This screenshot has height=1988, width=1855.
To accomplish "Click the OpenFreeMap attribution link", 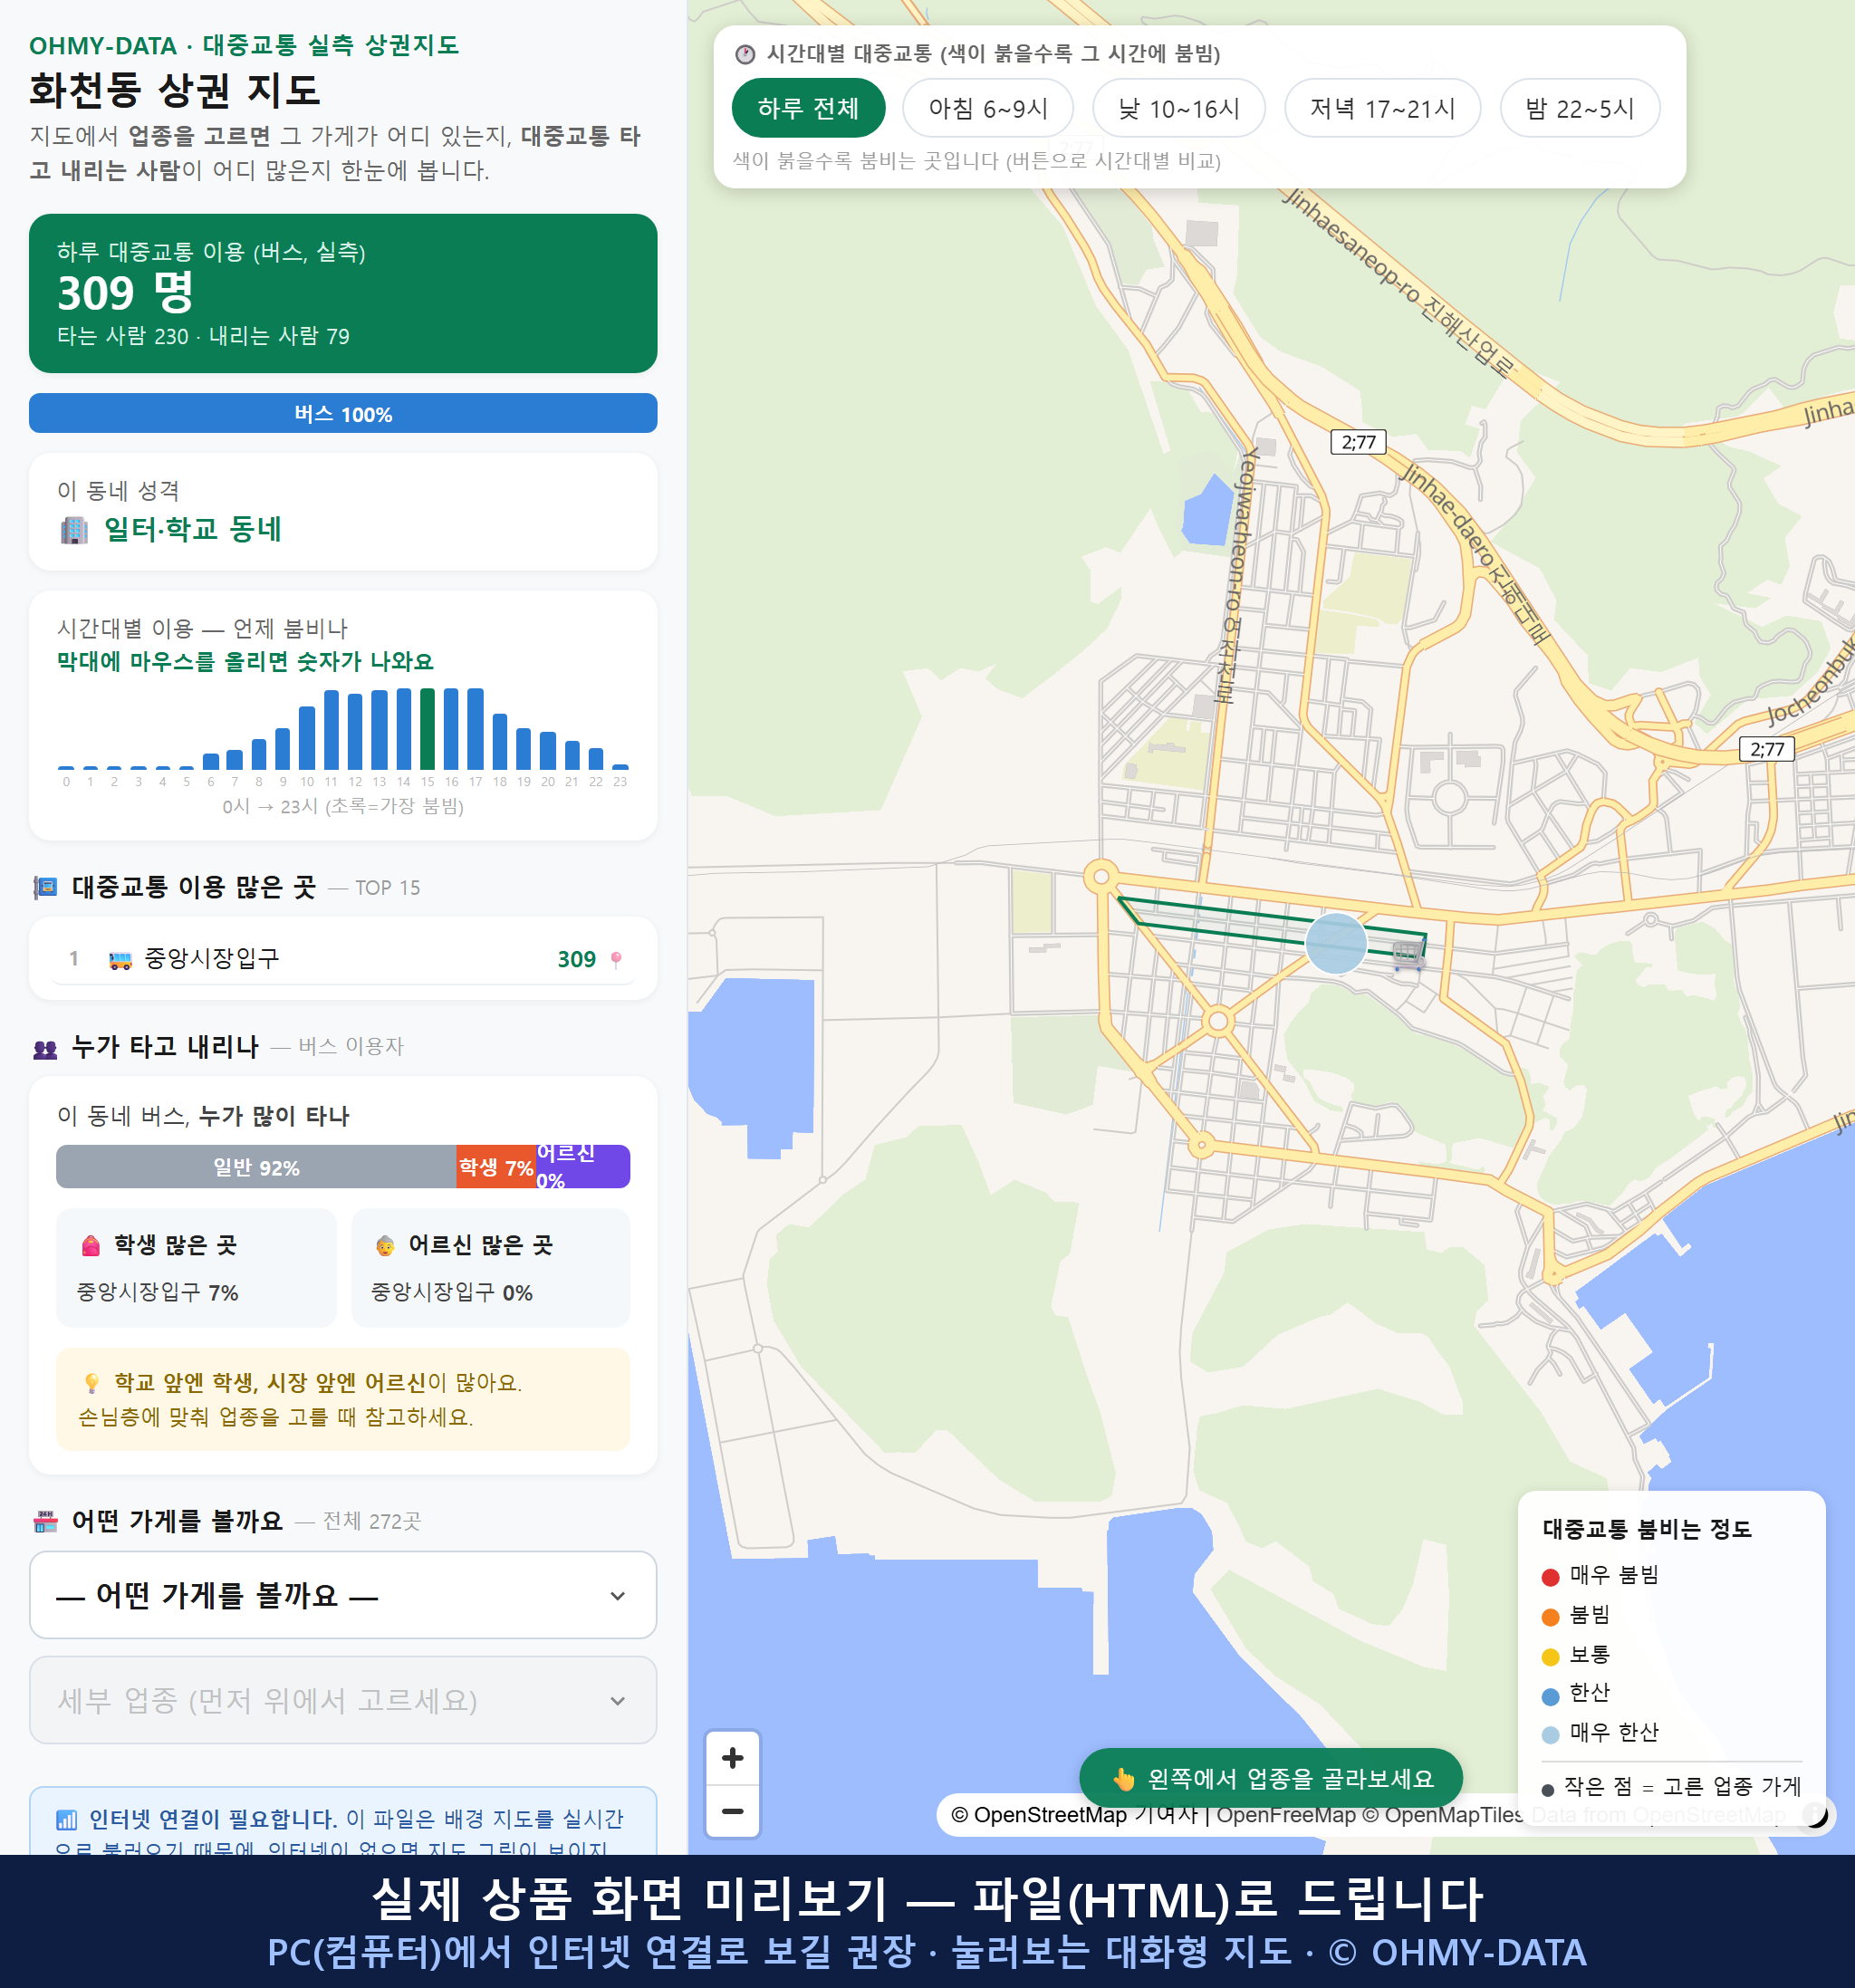I will coord(1286,1815).
